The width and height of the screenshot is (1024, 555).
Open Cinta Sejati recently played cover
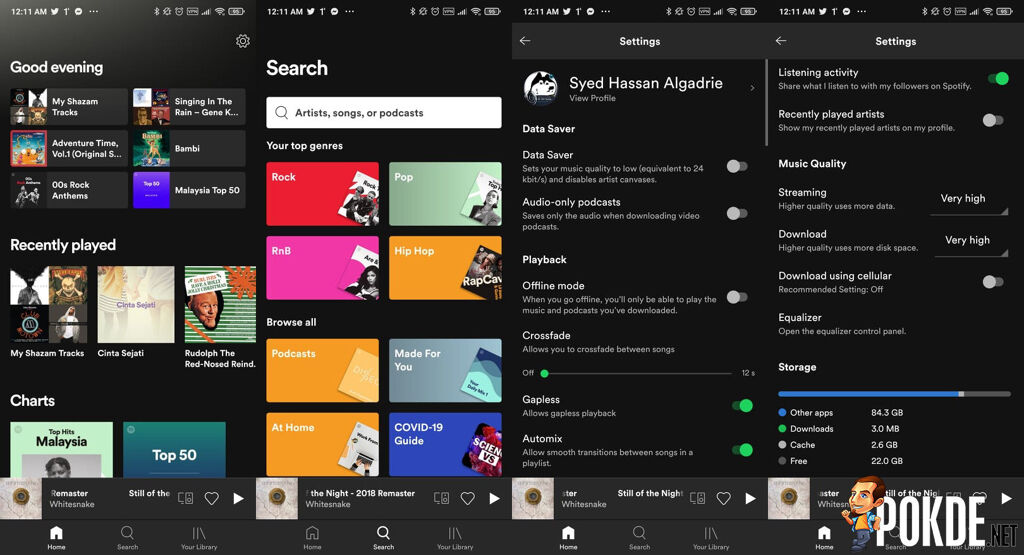[136, 304]
